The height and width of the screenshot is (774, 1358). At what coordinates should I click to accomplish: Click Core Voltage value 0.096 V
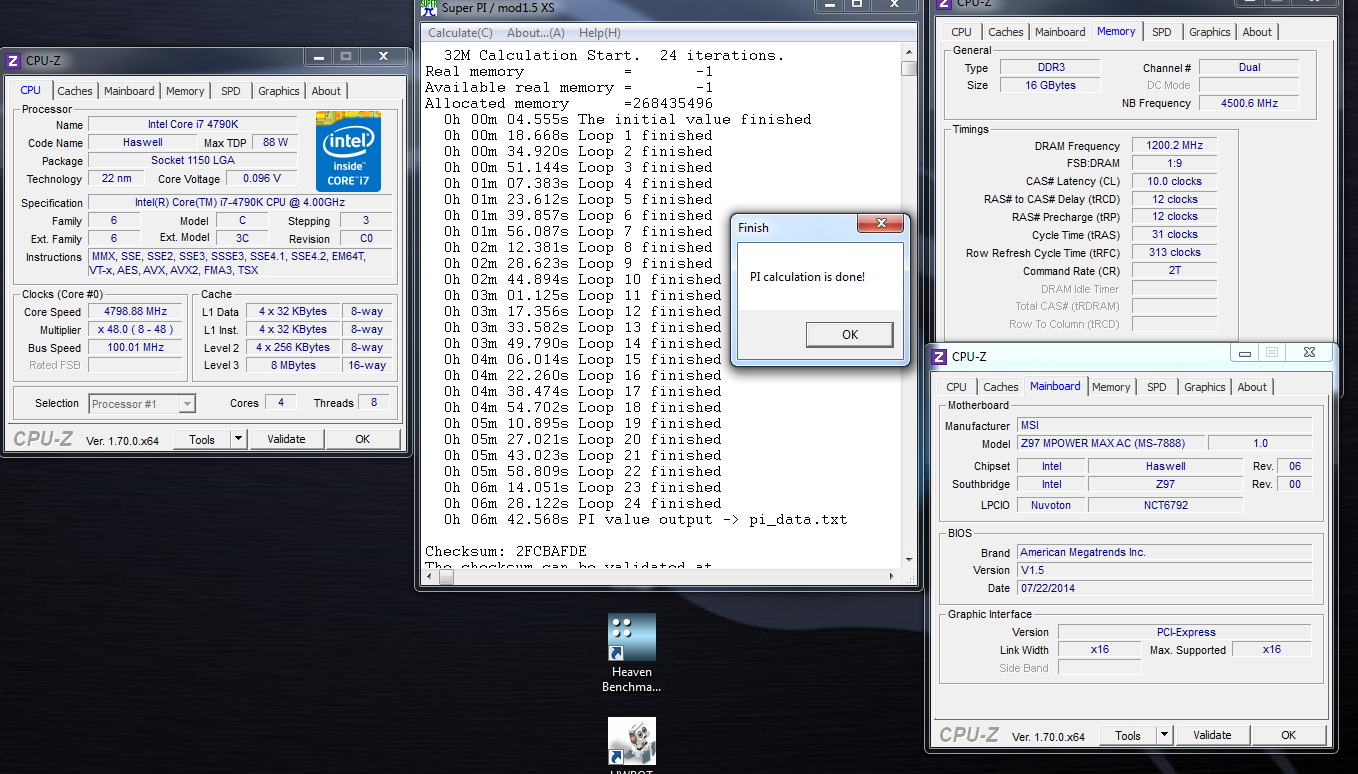tap(262, 179)
